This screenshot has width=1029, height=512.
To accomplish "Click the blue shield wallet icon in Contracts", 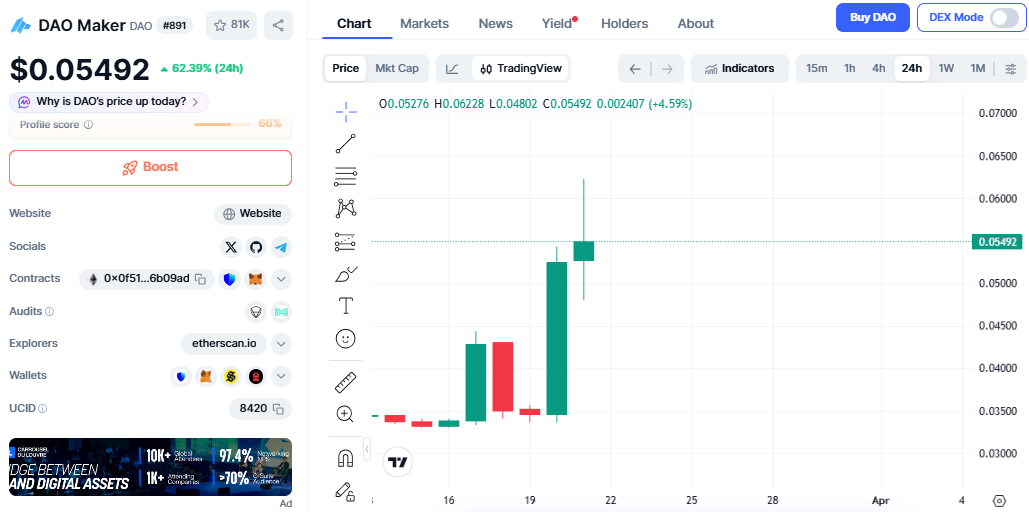I will pos(230,280).
